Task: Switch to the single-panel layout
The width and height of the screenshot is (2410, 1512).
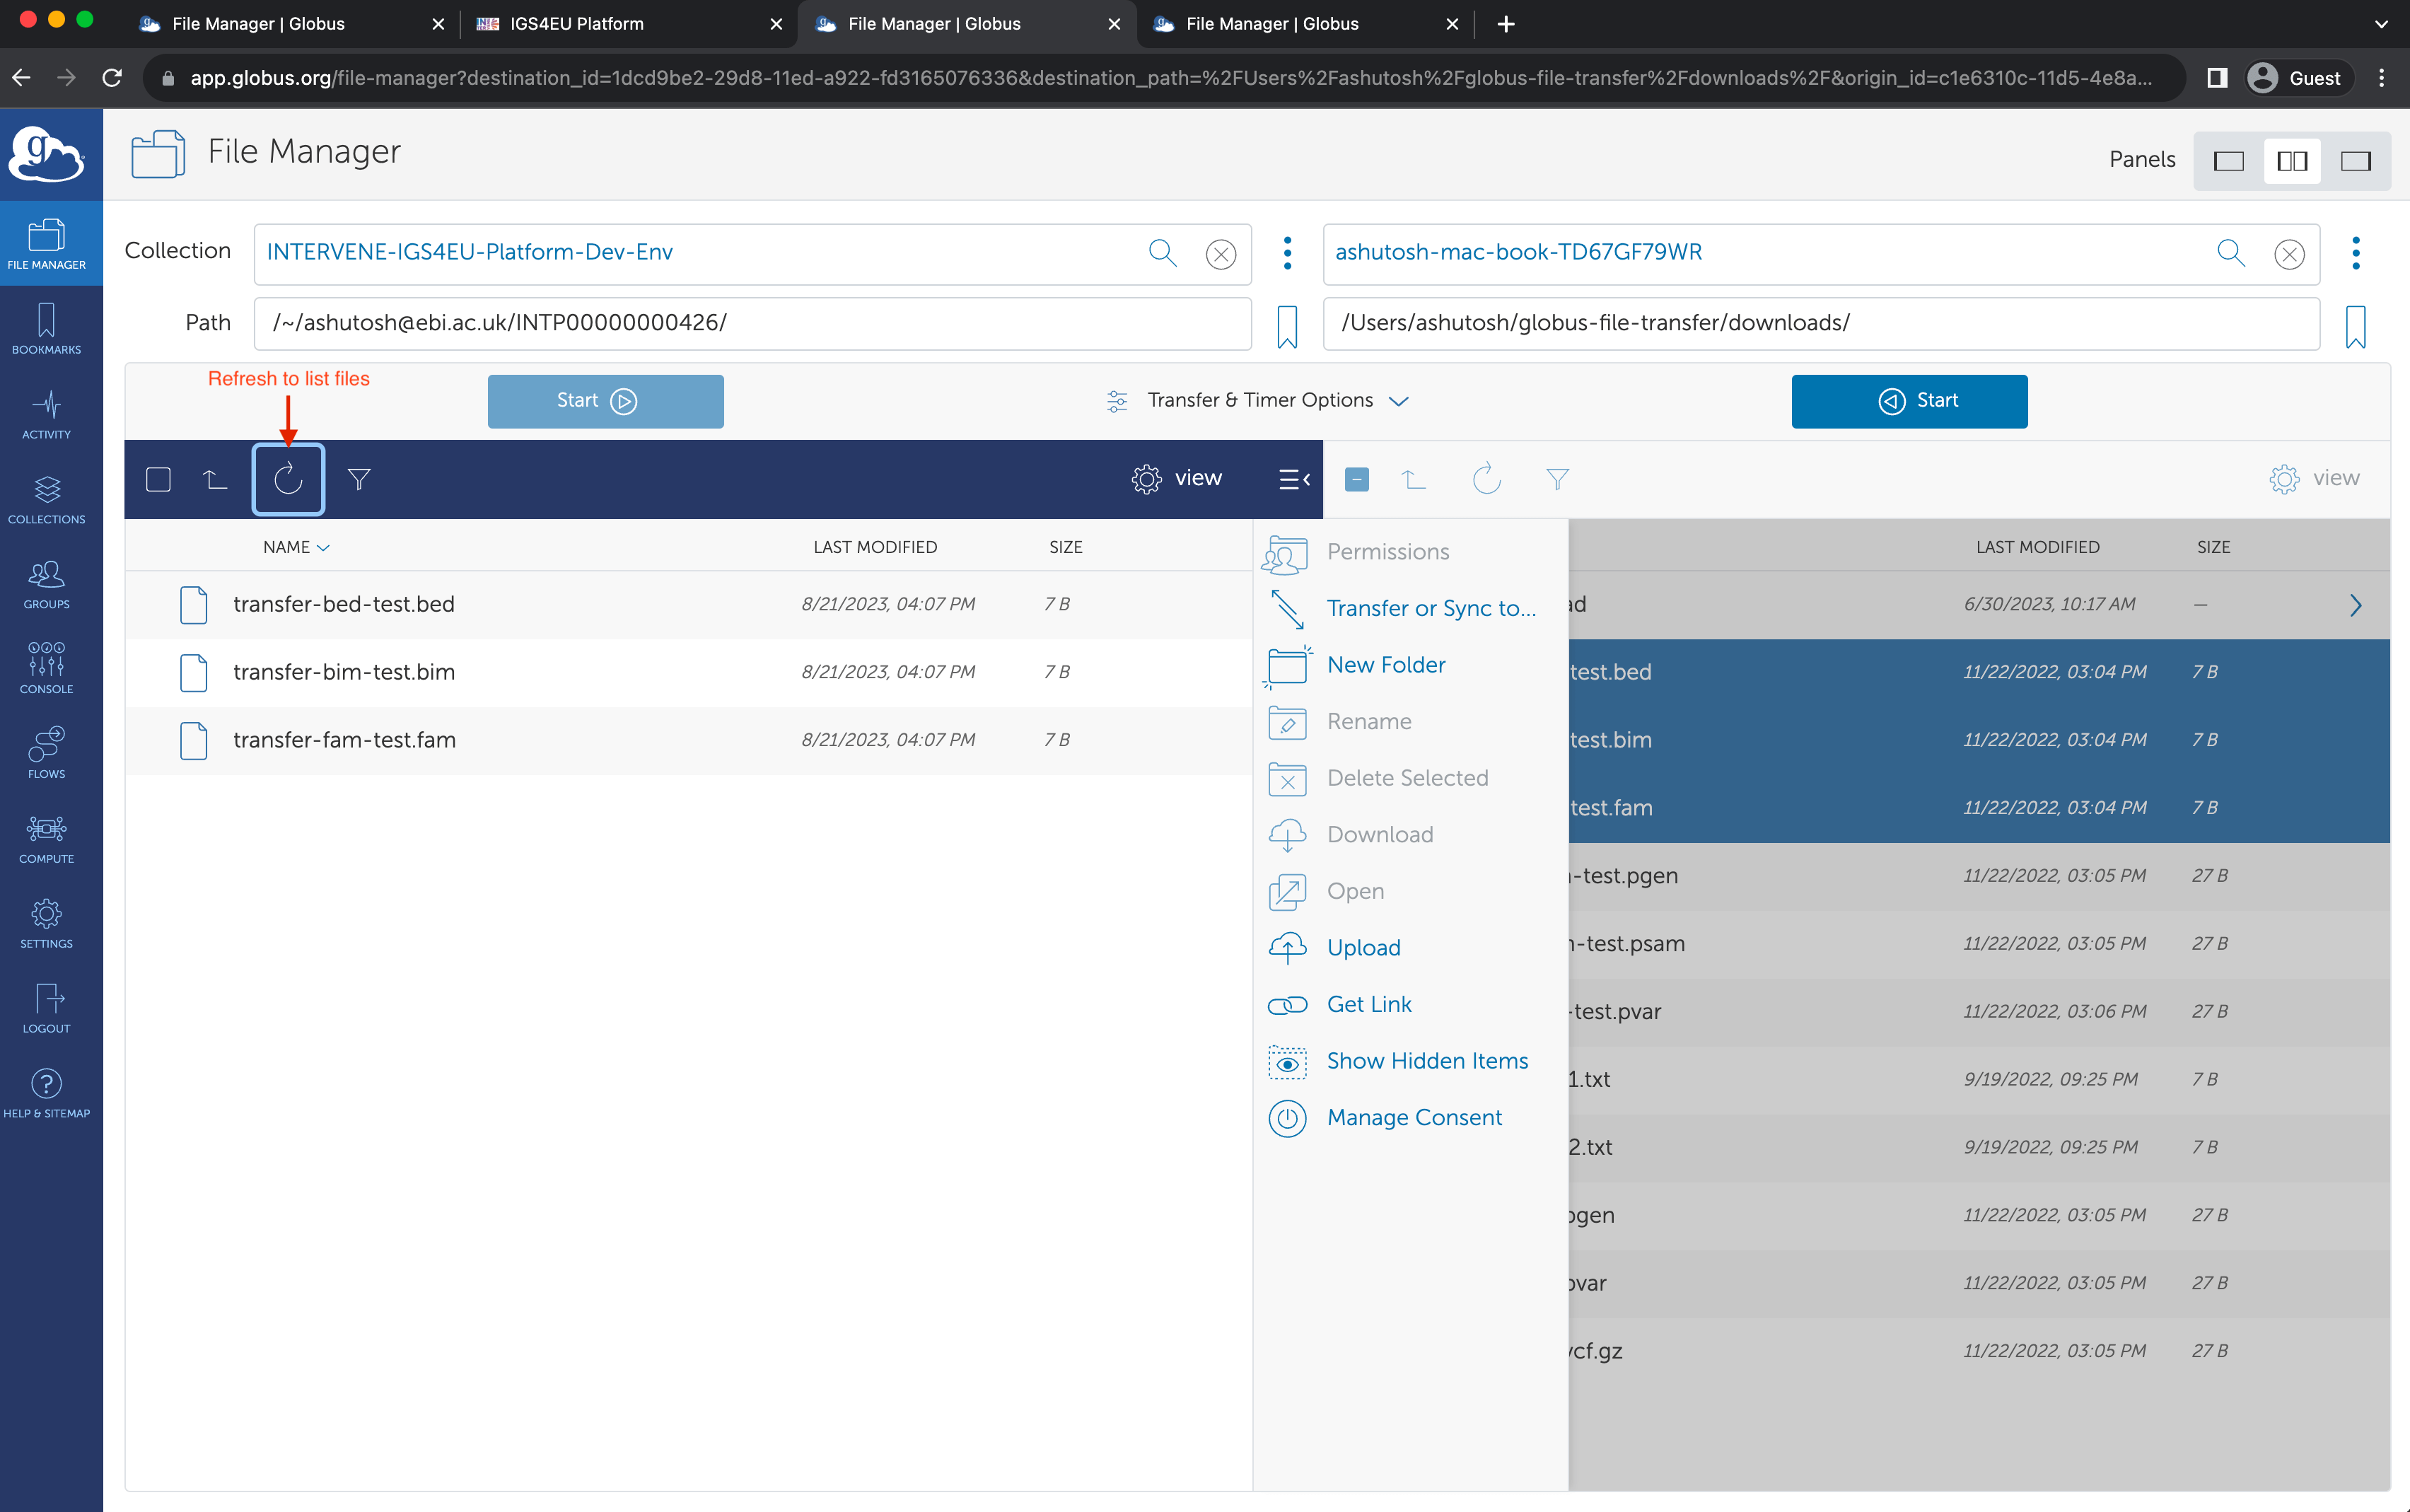Action: click(x=2228, y=161)
